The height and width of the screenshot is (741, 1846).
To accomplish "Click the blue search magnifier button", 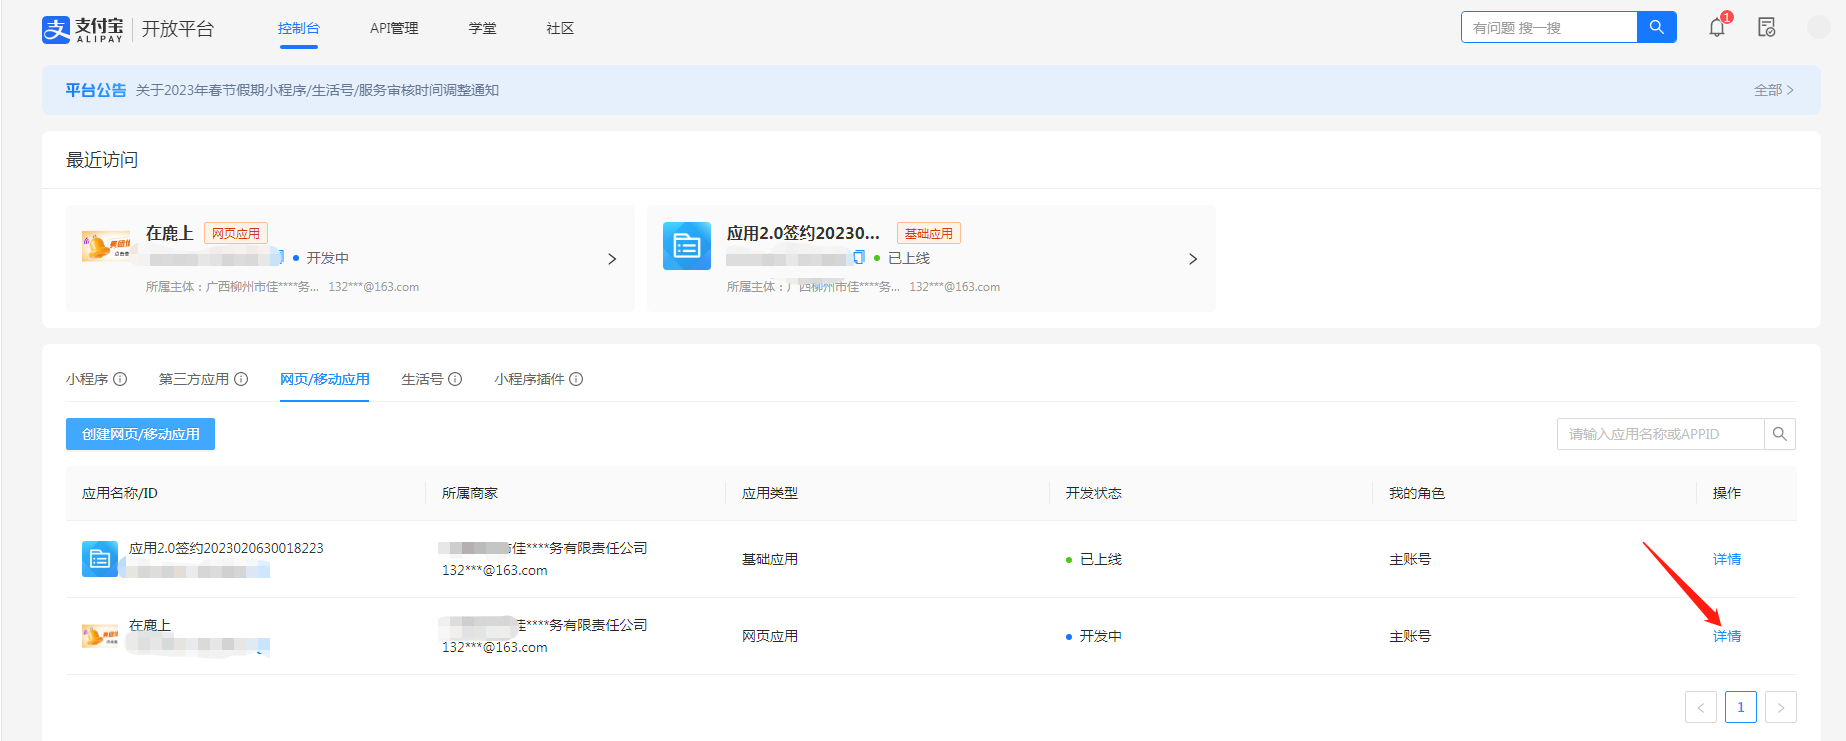I will click(1656, 27).
